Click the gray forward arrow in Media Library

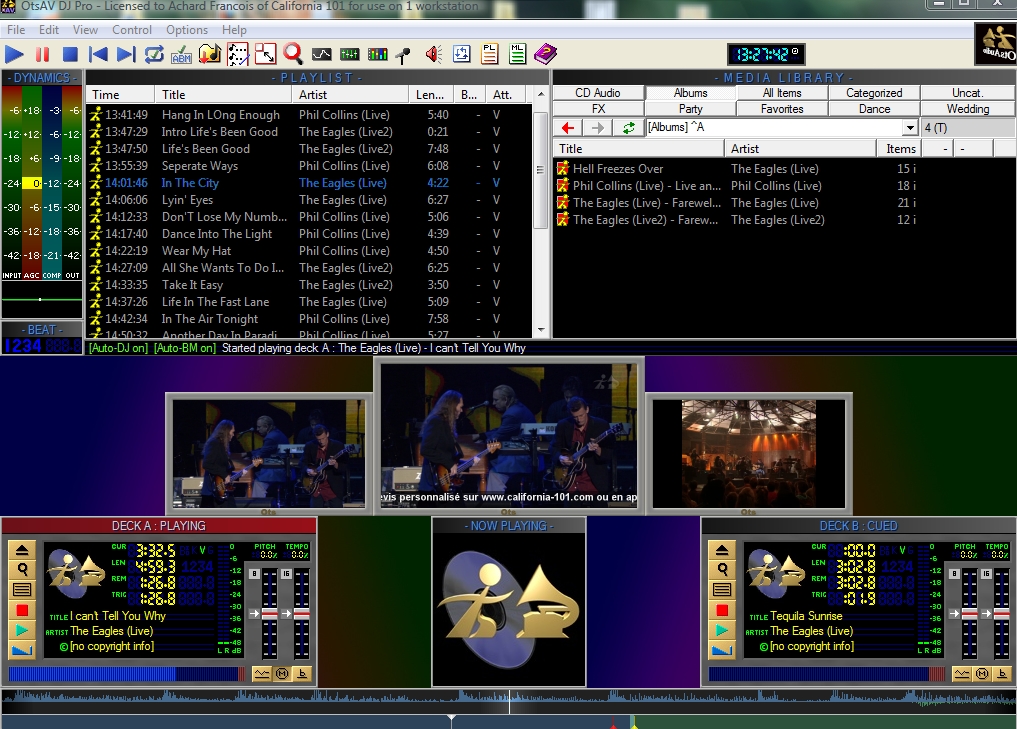coord(597,128)
